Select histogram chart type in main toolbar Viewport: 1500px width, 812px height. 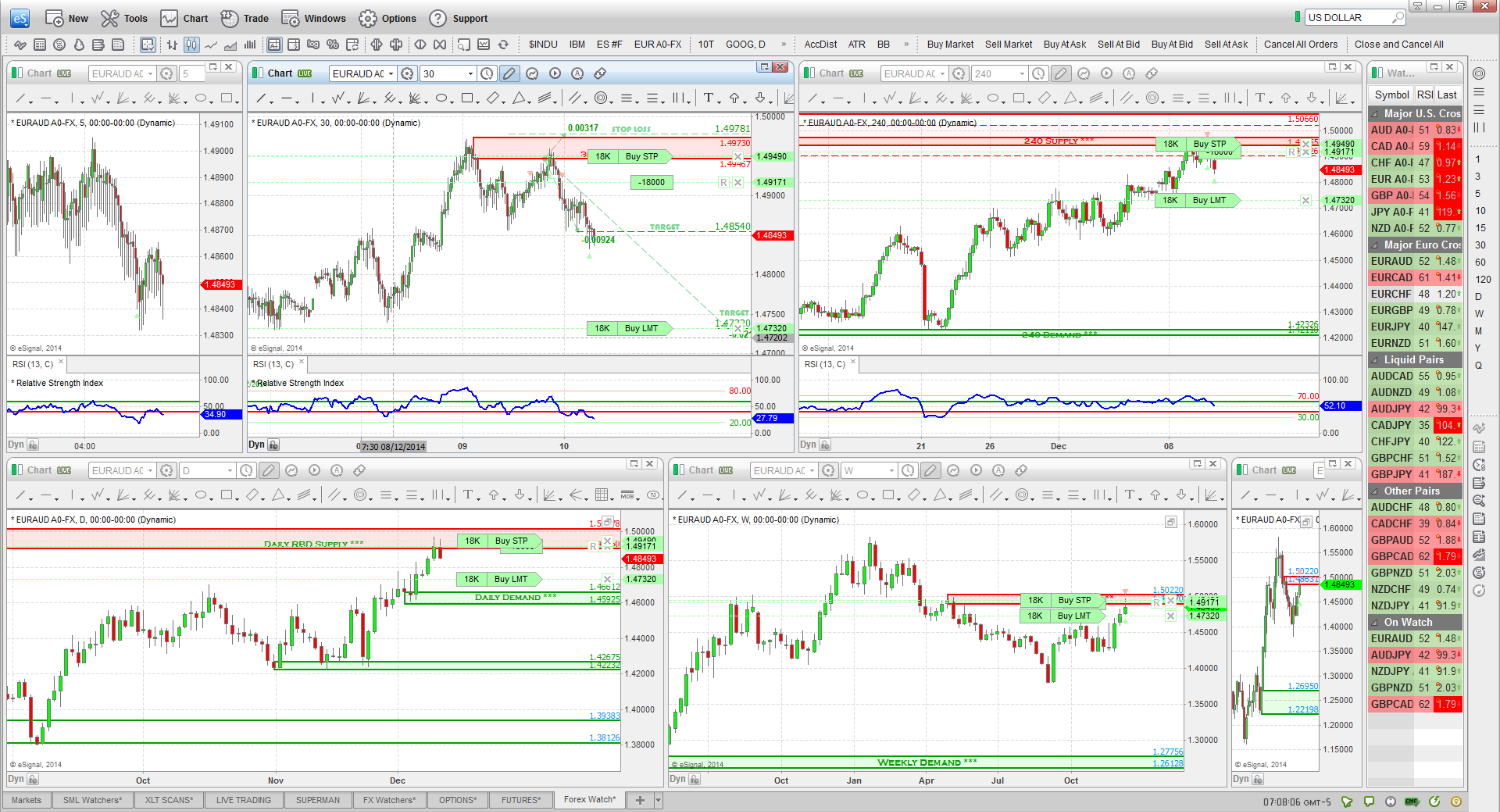[250, 44]
